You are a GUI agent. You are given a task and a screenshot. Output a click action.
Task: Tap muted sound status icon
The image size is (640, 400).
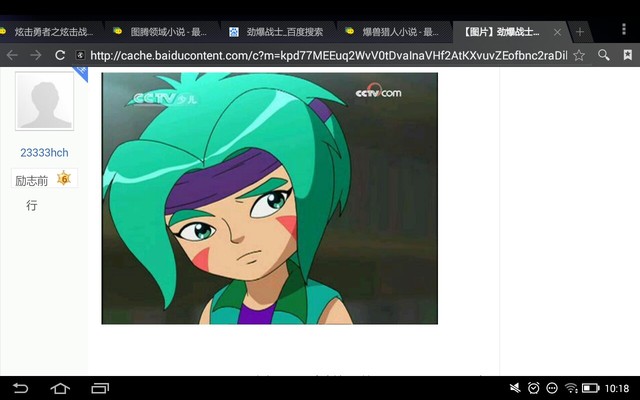coord(515,388)
